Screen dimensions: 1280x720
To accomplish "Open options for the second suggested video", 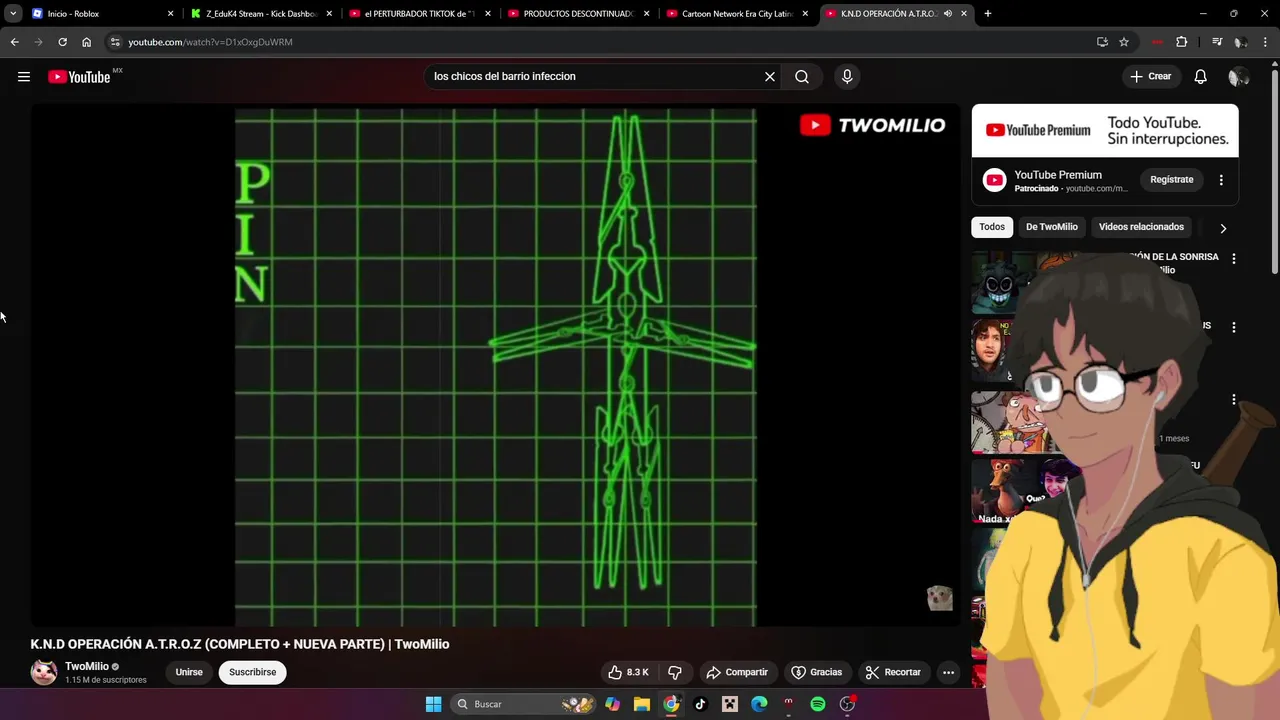I will [1234, 327].
